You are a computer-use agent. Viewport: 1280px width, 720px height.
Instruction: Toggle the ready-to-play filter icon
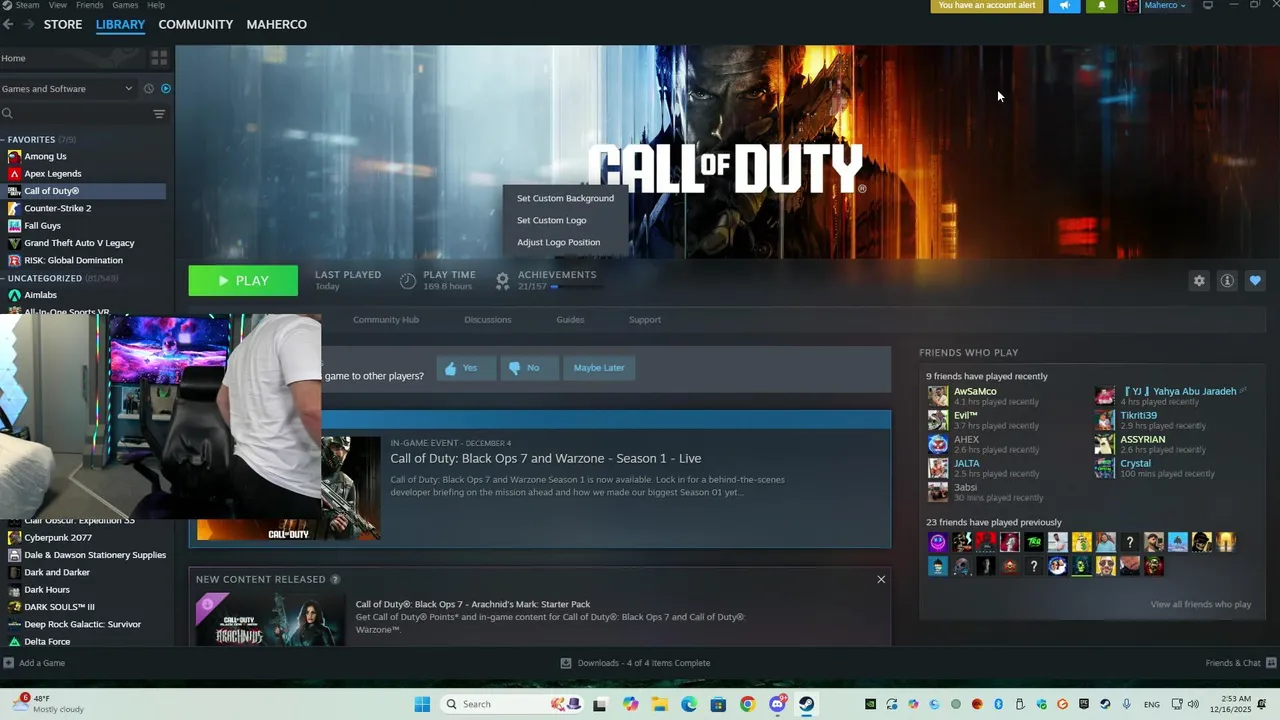coord(165,88)
